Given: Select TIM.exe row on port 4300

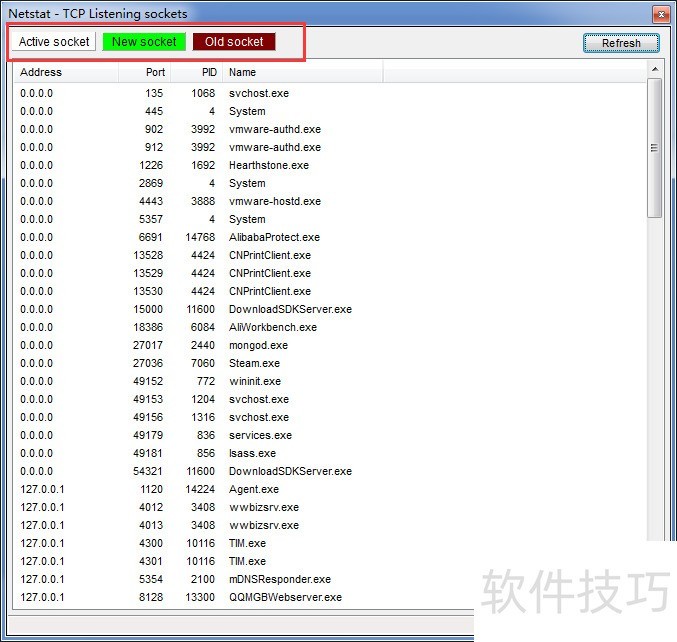Looking at the screenshot, I should 330,543.
